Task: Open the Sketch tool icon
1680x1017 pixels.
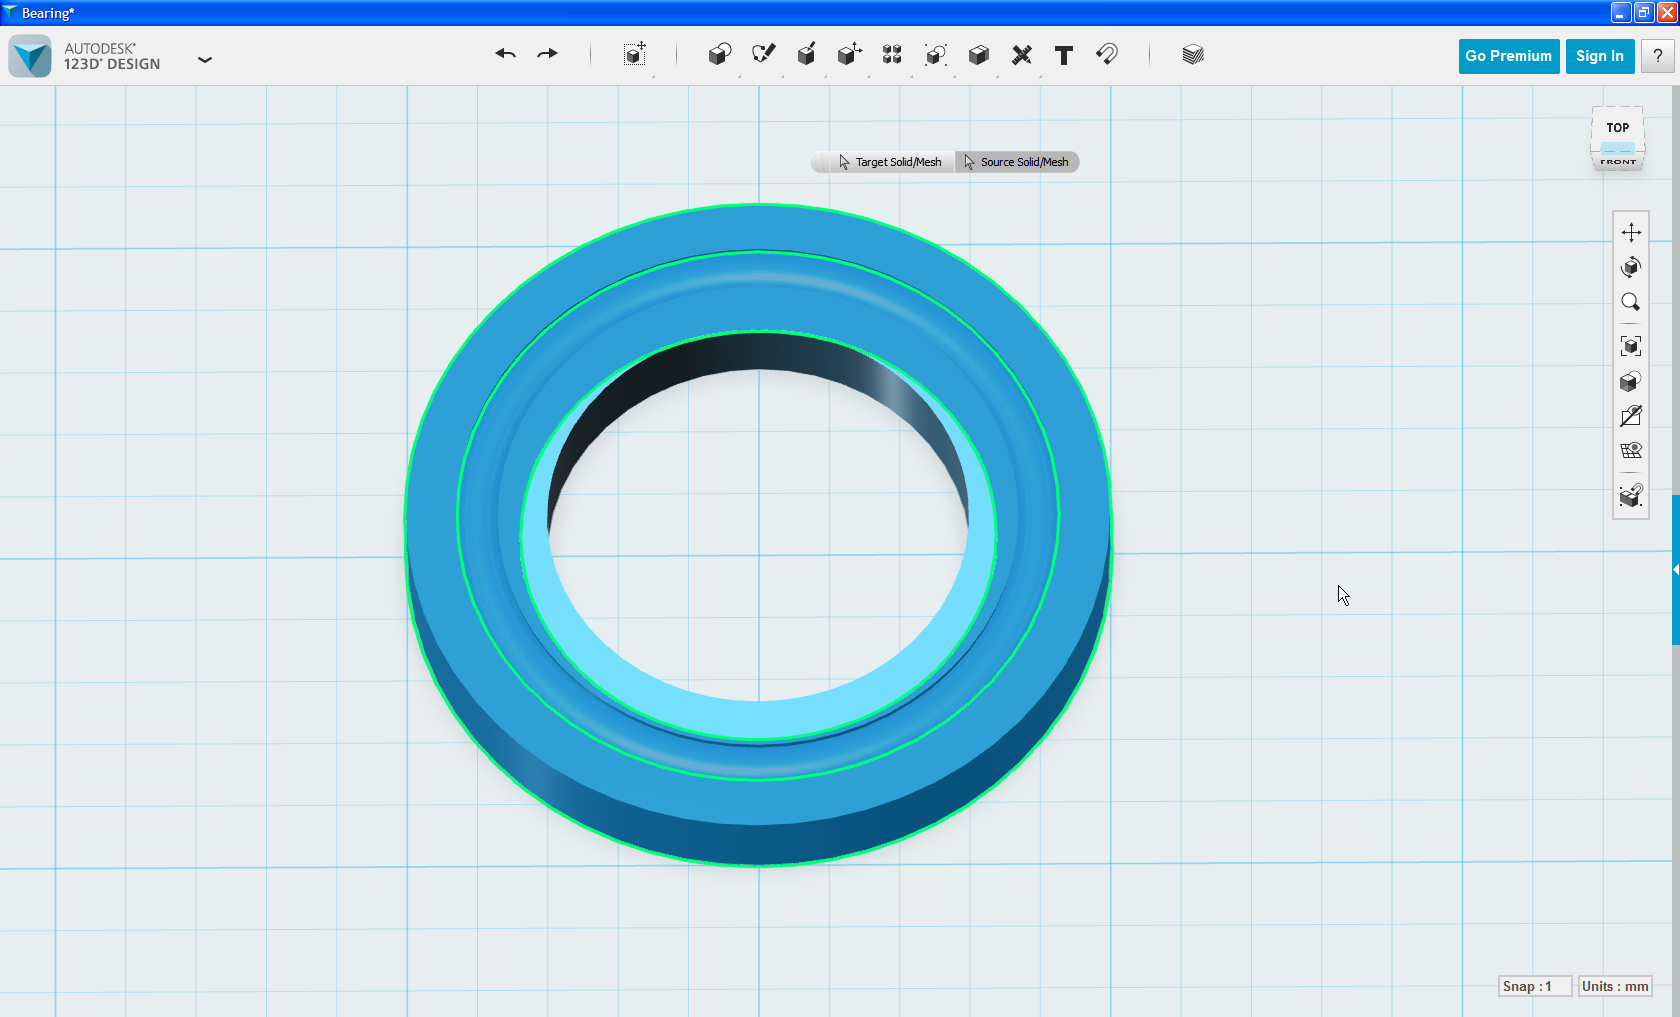Action: (763, 54)
